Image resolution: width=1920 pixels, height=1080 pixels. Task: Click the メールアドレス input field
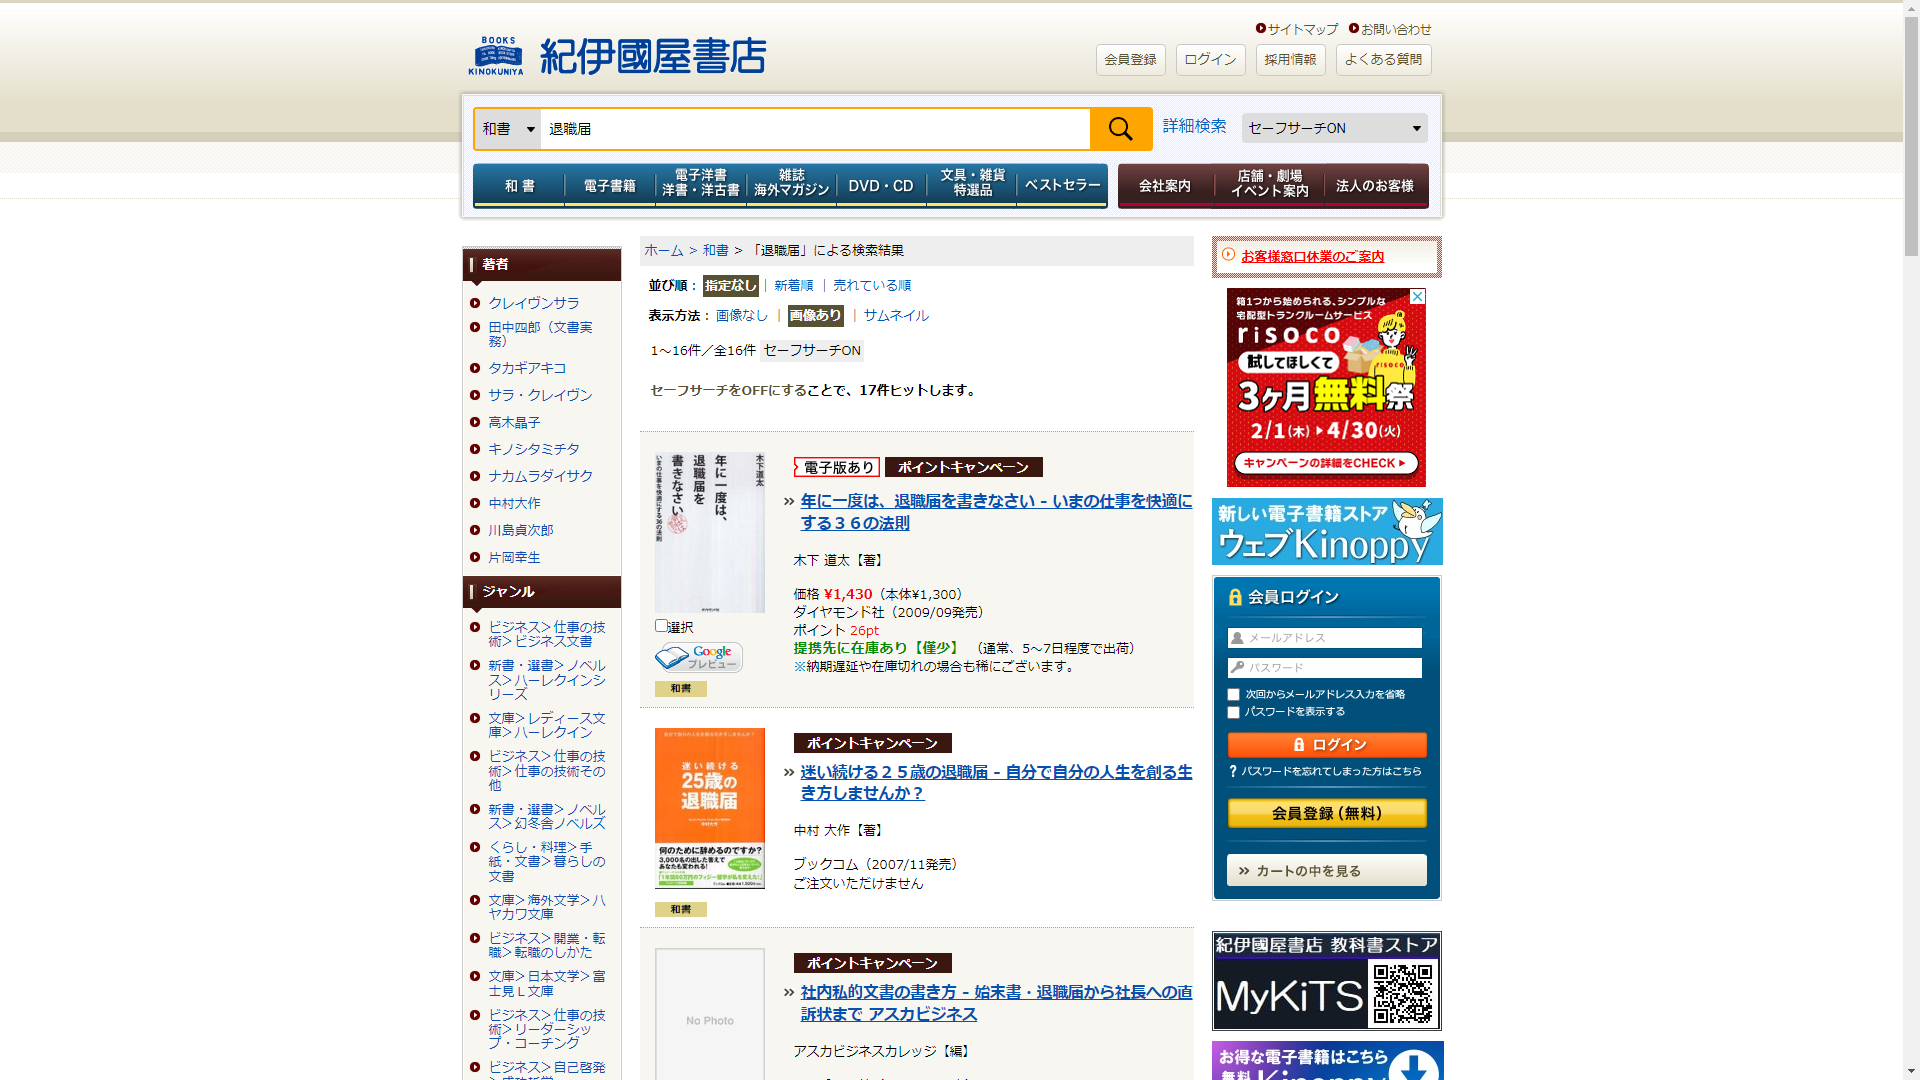point(1326,638)
